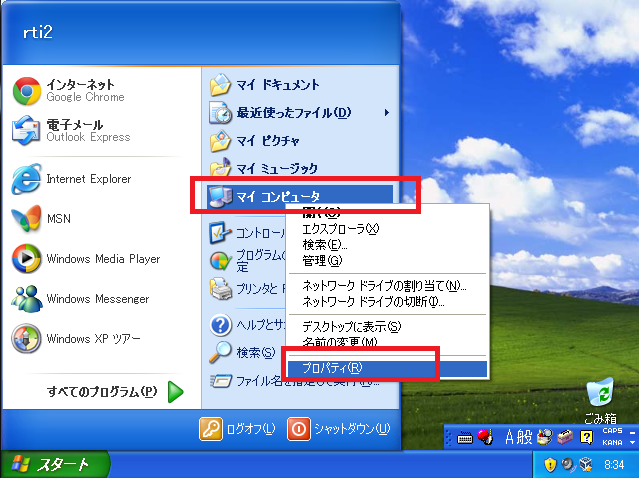This screenshot has height=478, width=639.
Task: Click the プログラムのアクセスと既定 icon
Action: 220,261
